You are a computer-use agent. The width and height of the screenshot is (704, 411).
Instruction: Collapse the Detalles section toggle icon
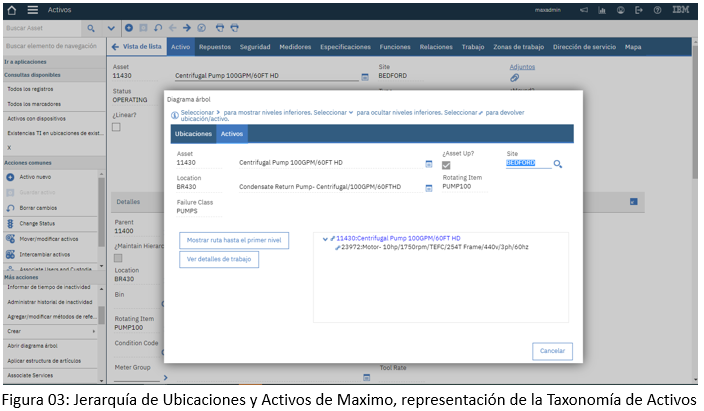tap(634, 202)
